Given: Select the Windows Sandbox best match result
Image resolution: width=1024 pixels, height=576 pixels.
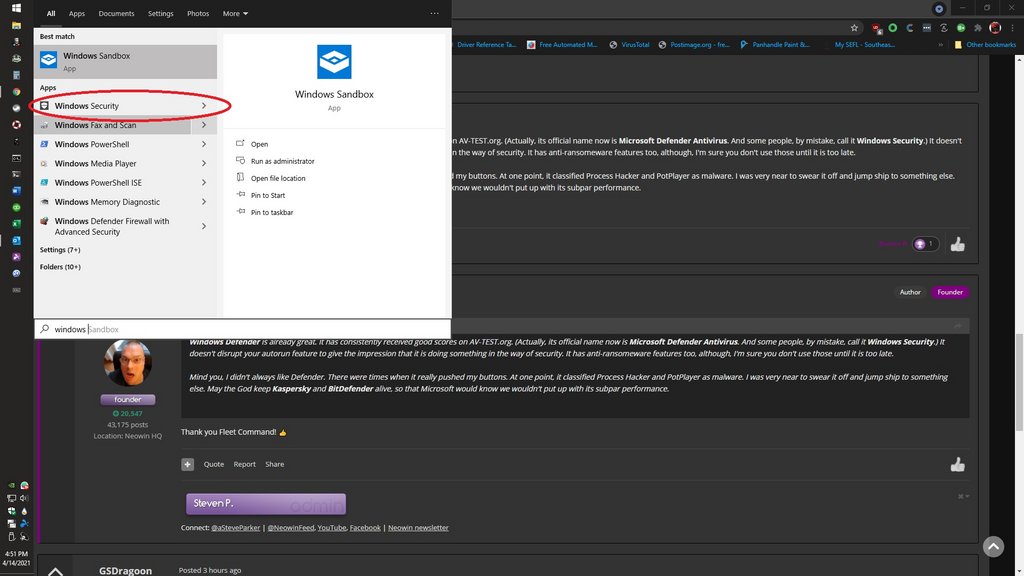Looking at the screenshot, I should (x=125, y=61).
